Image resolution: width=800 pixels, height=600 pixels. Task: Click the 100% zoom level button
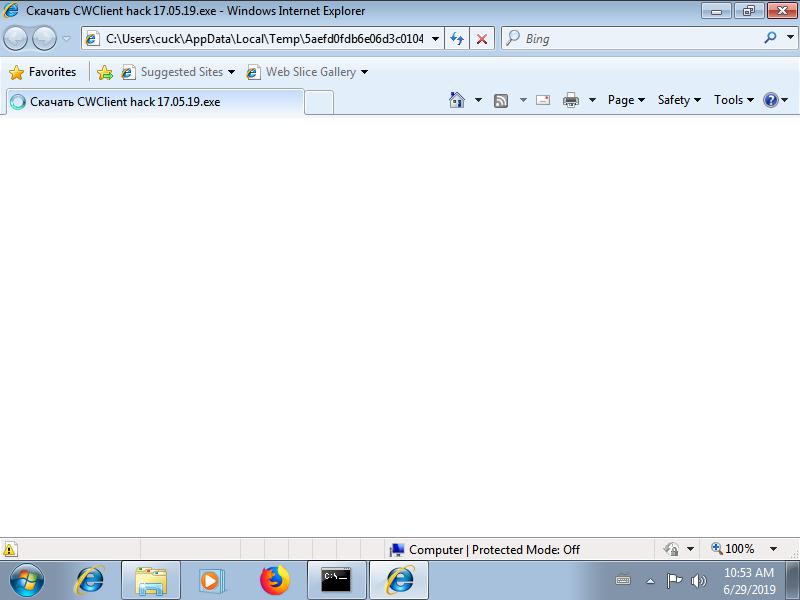(x=733, y=549)
